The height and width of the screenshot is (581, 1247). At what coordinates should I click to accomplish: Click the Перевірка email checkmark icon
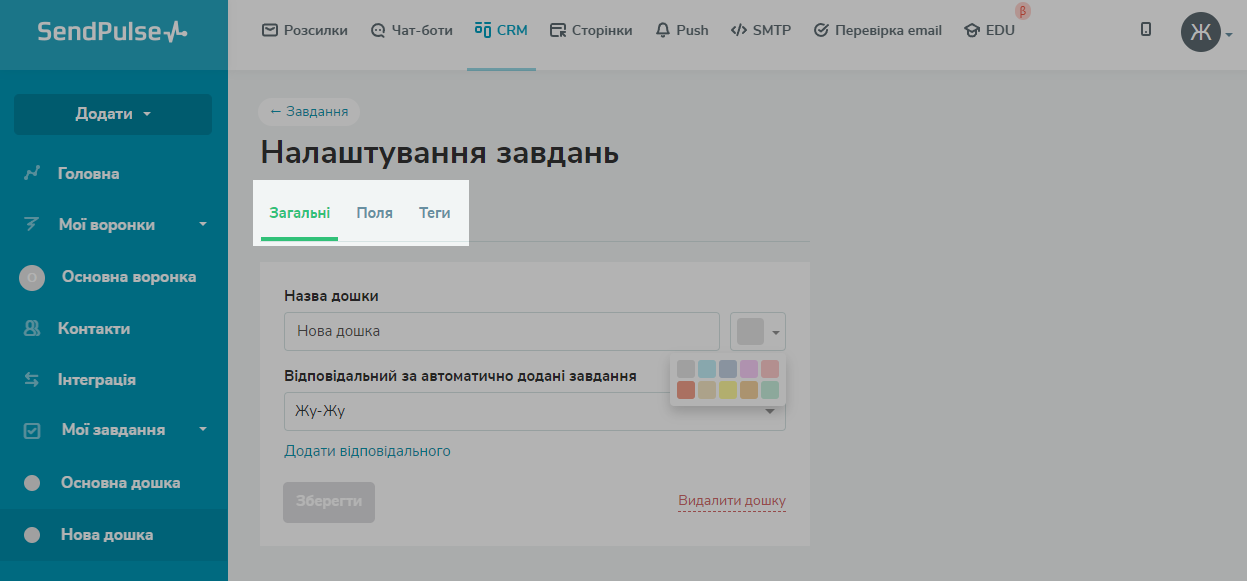821,30
